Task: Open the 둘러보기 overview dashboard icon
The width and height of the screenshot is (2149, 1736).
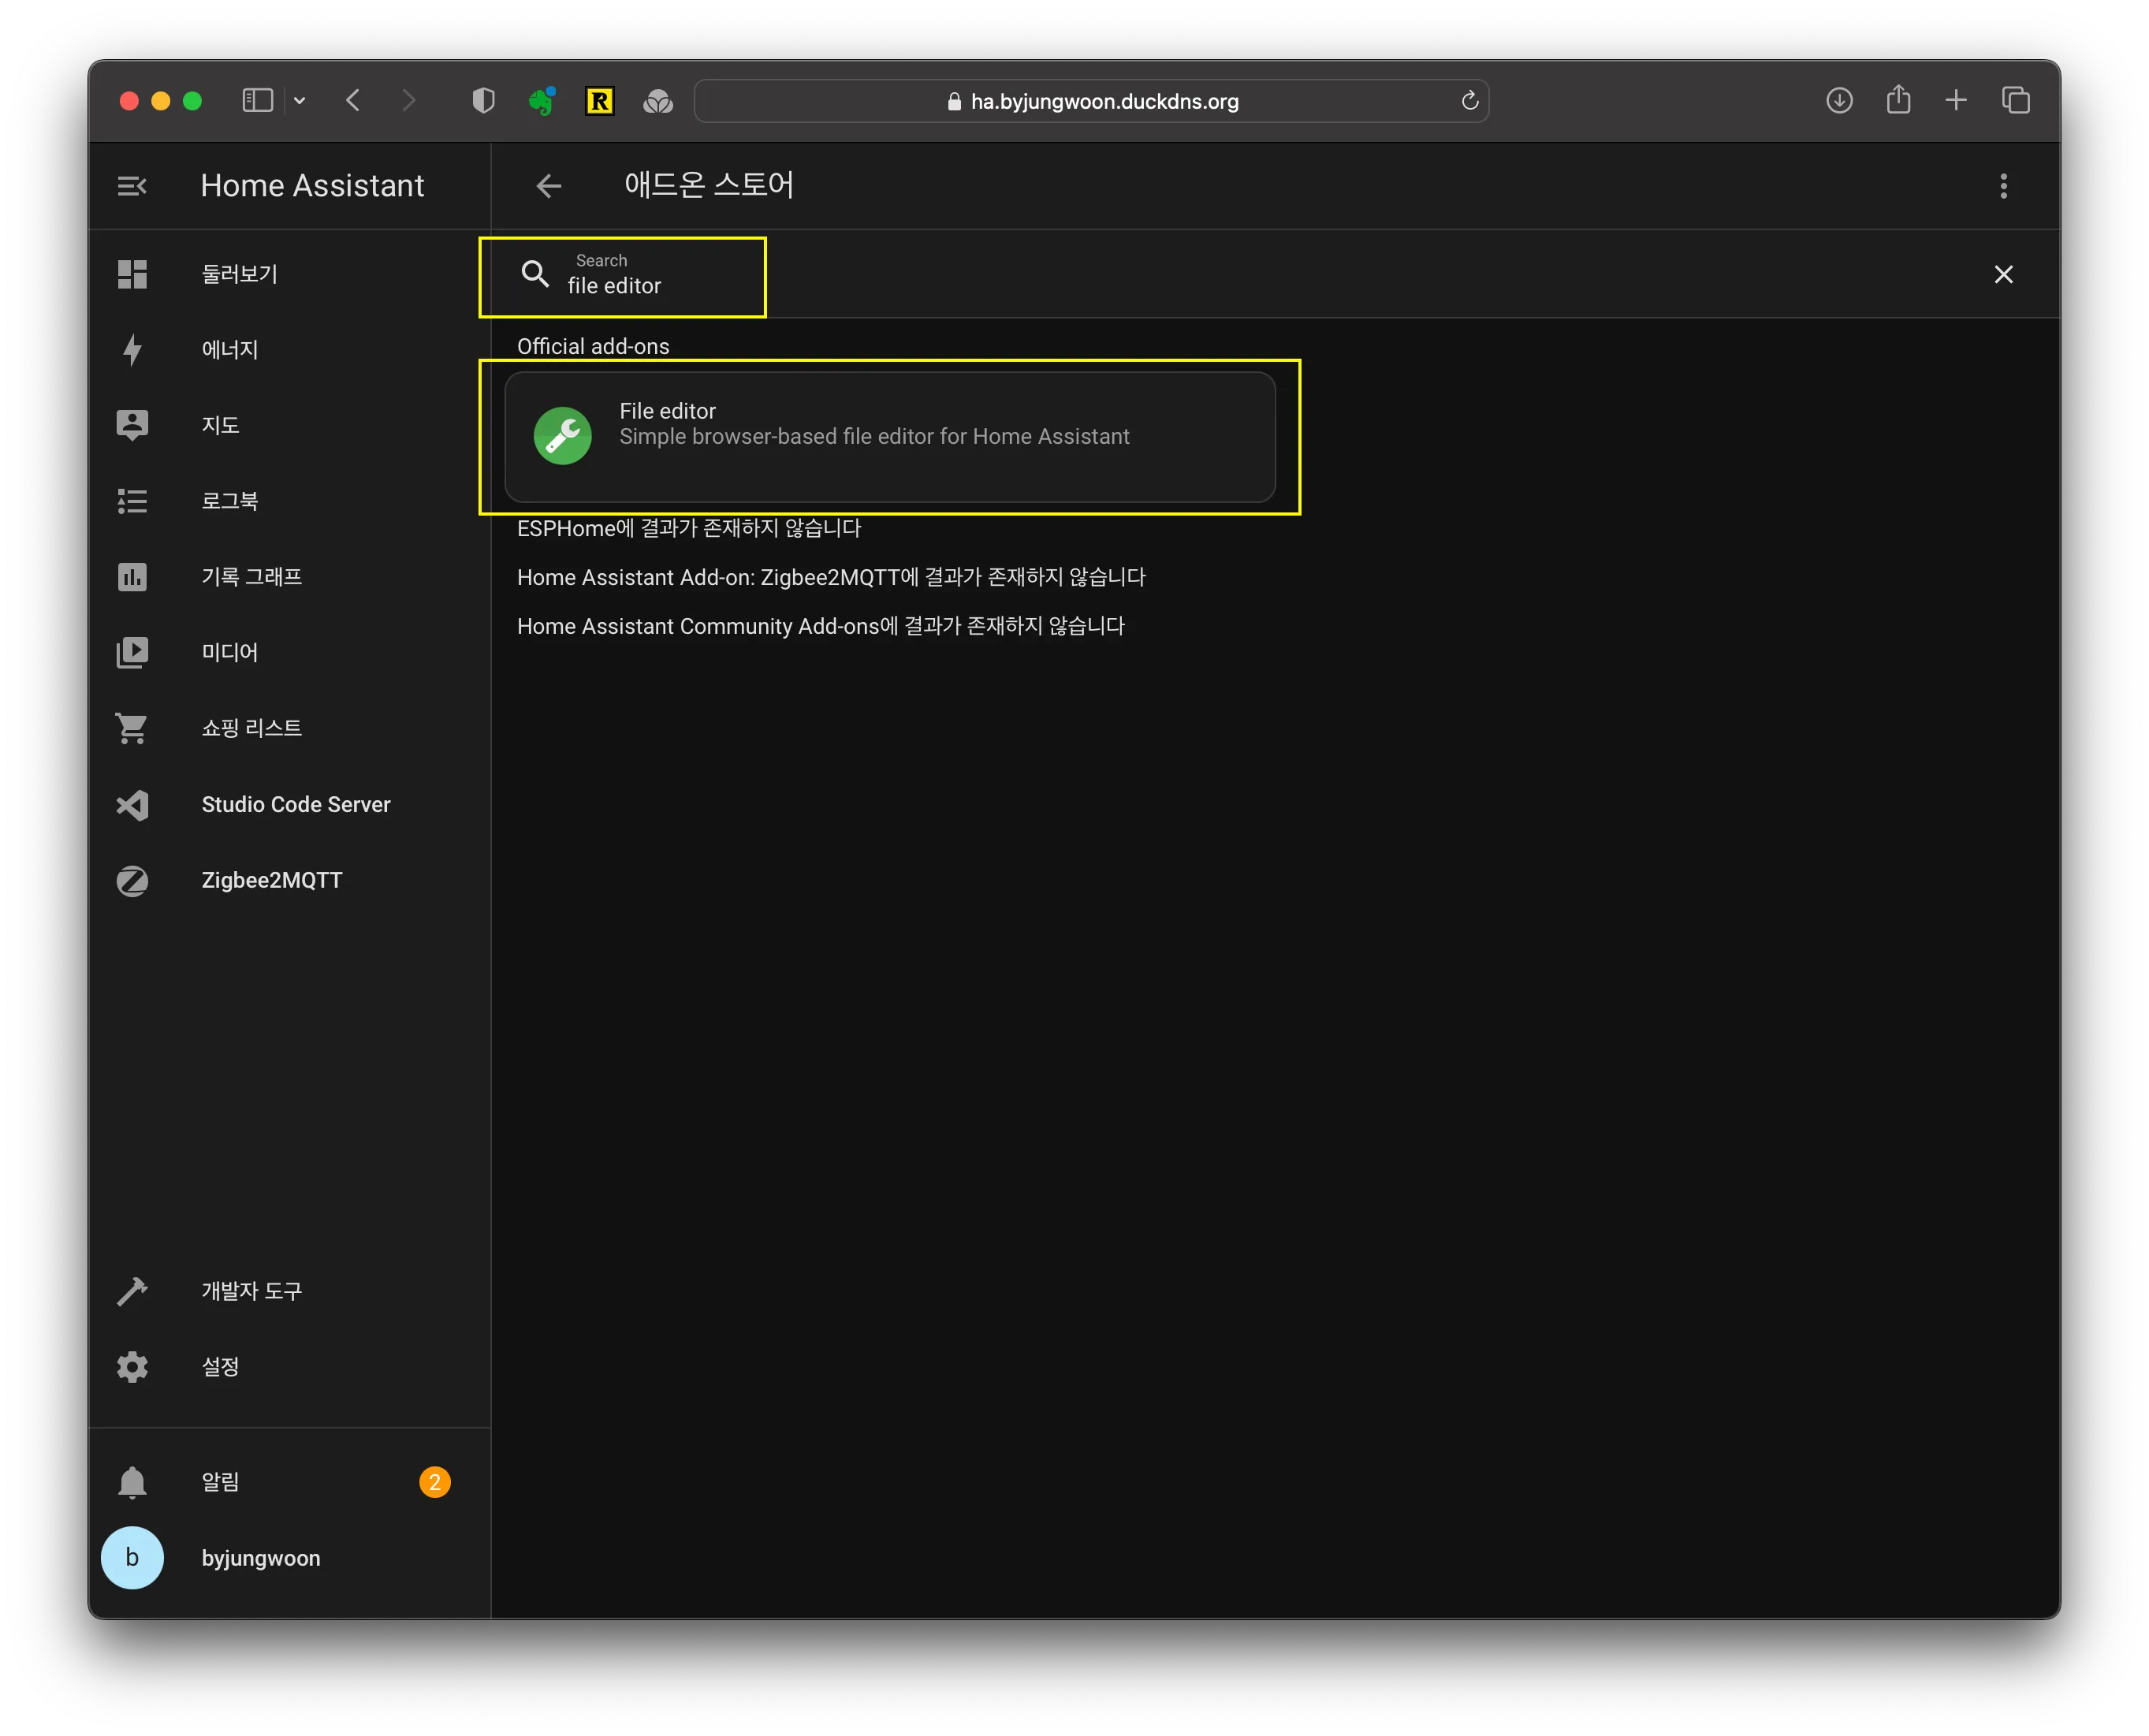Action: [132, 274]
